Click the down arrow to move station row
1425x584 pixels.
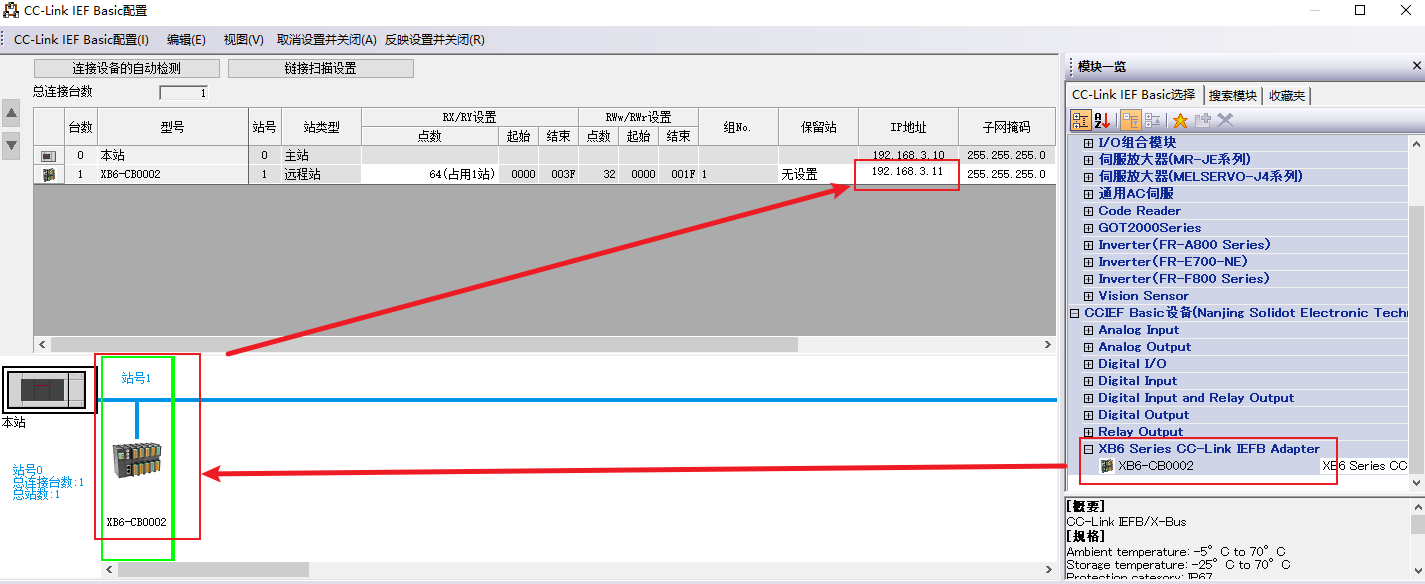(11, 146)
